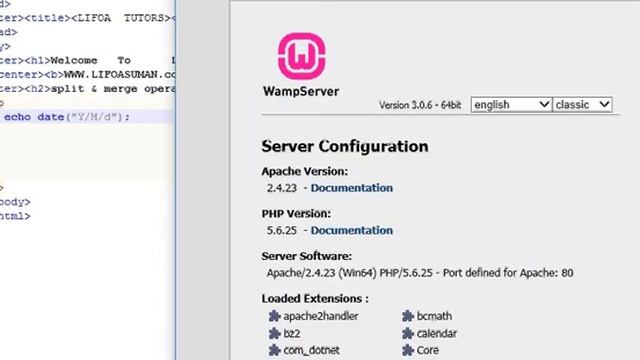Click the 'Welcome To' h1 code line
Viewport: 640px width, 360px height.
click(87, 61)
